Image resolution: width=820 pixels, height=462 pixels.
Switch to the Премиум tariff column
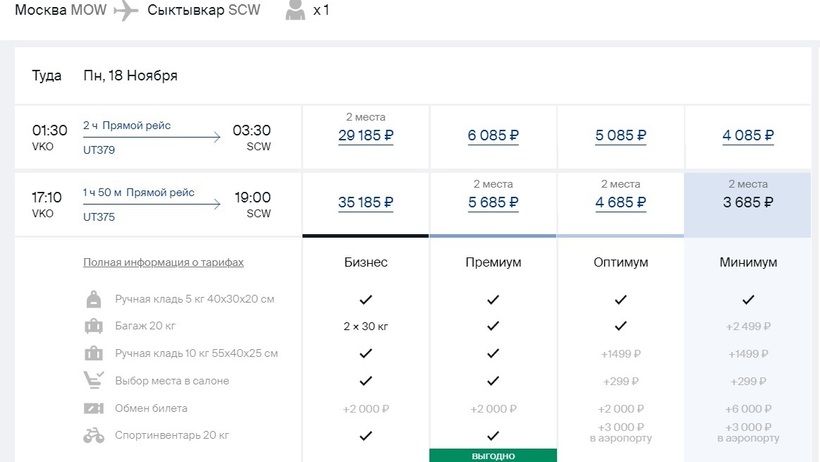coord(493,262)
